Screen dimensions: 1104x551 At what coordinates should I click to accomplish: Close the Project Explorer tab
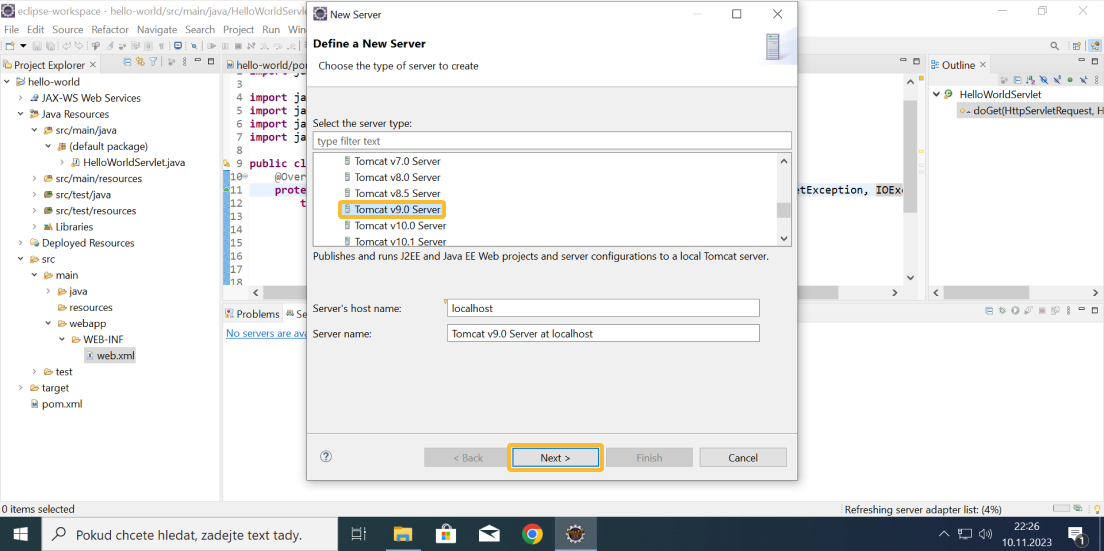point(93,65)
